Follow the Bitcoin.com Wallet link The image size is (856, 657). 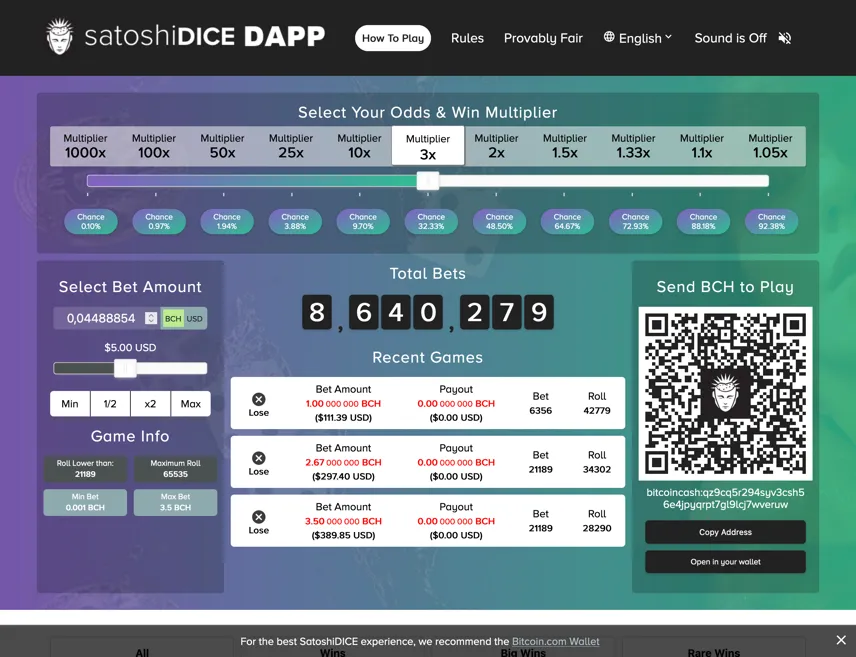tap(555, 641)
